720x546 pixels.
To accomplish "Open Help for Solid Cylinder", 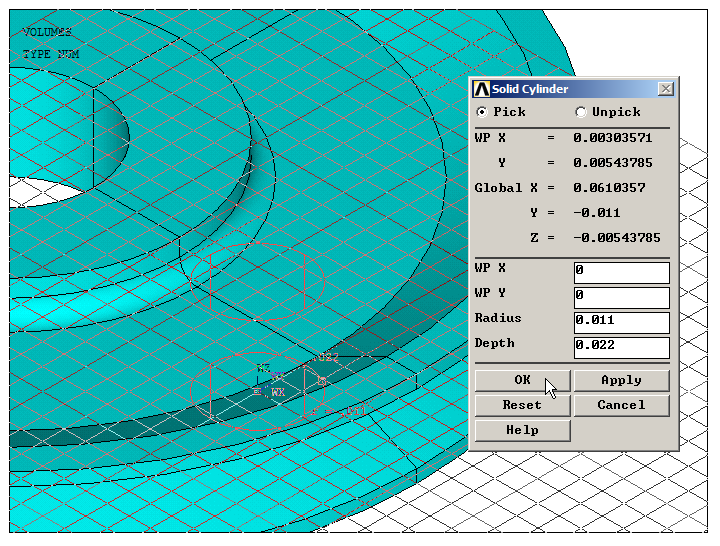I will (x=523, y=431).
